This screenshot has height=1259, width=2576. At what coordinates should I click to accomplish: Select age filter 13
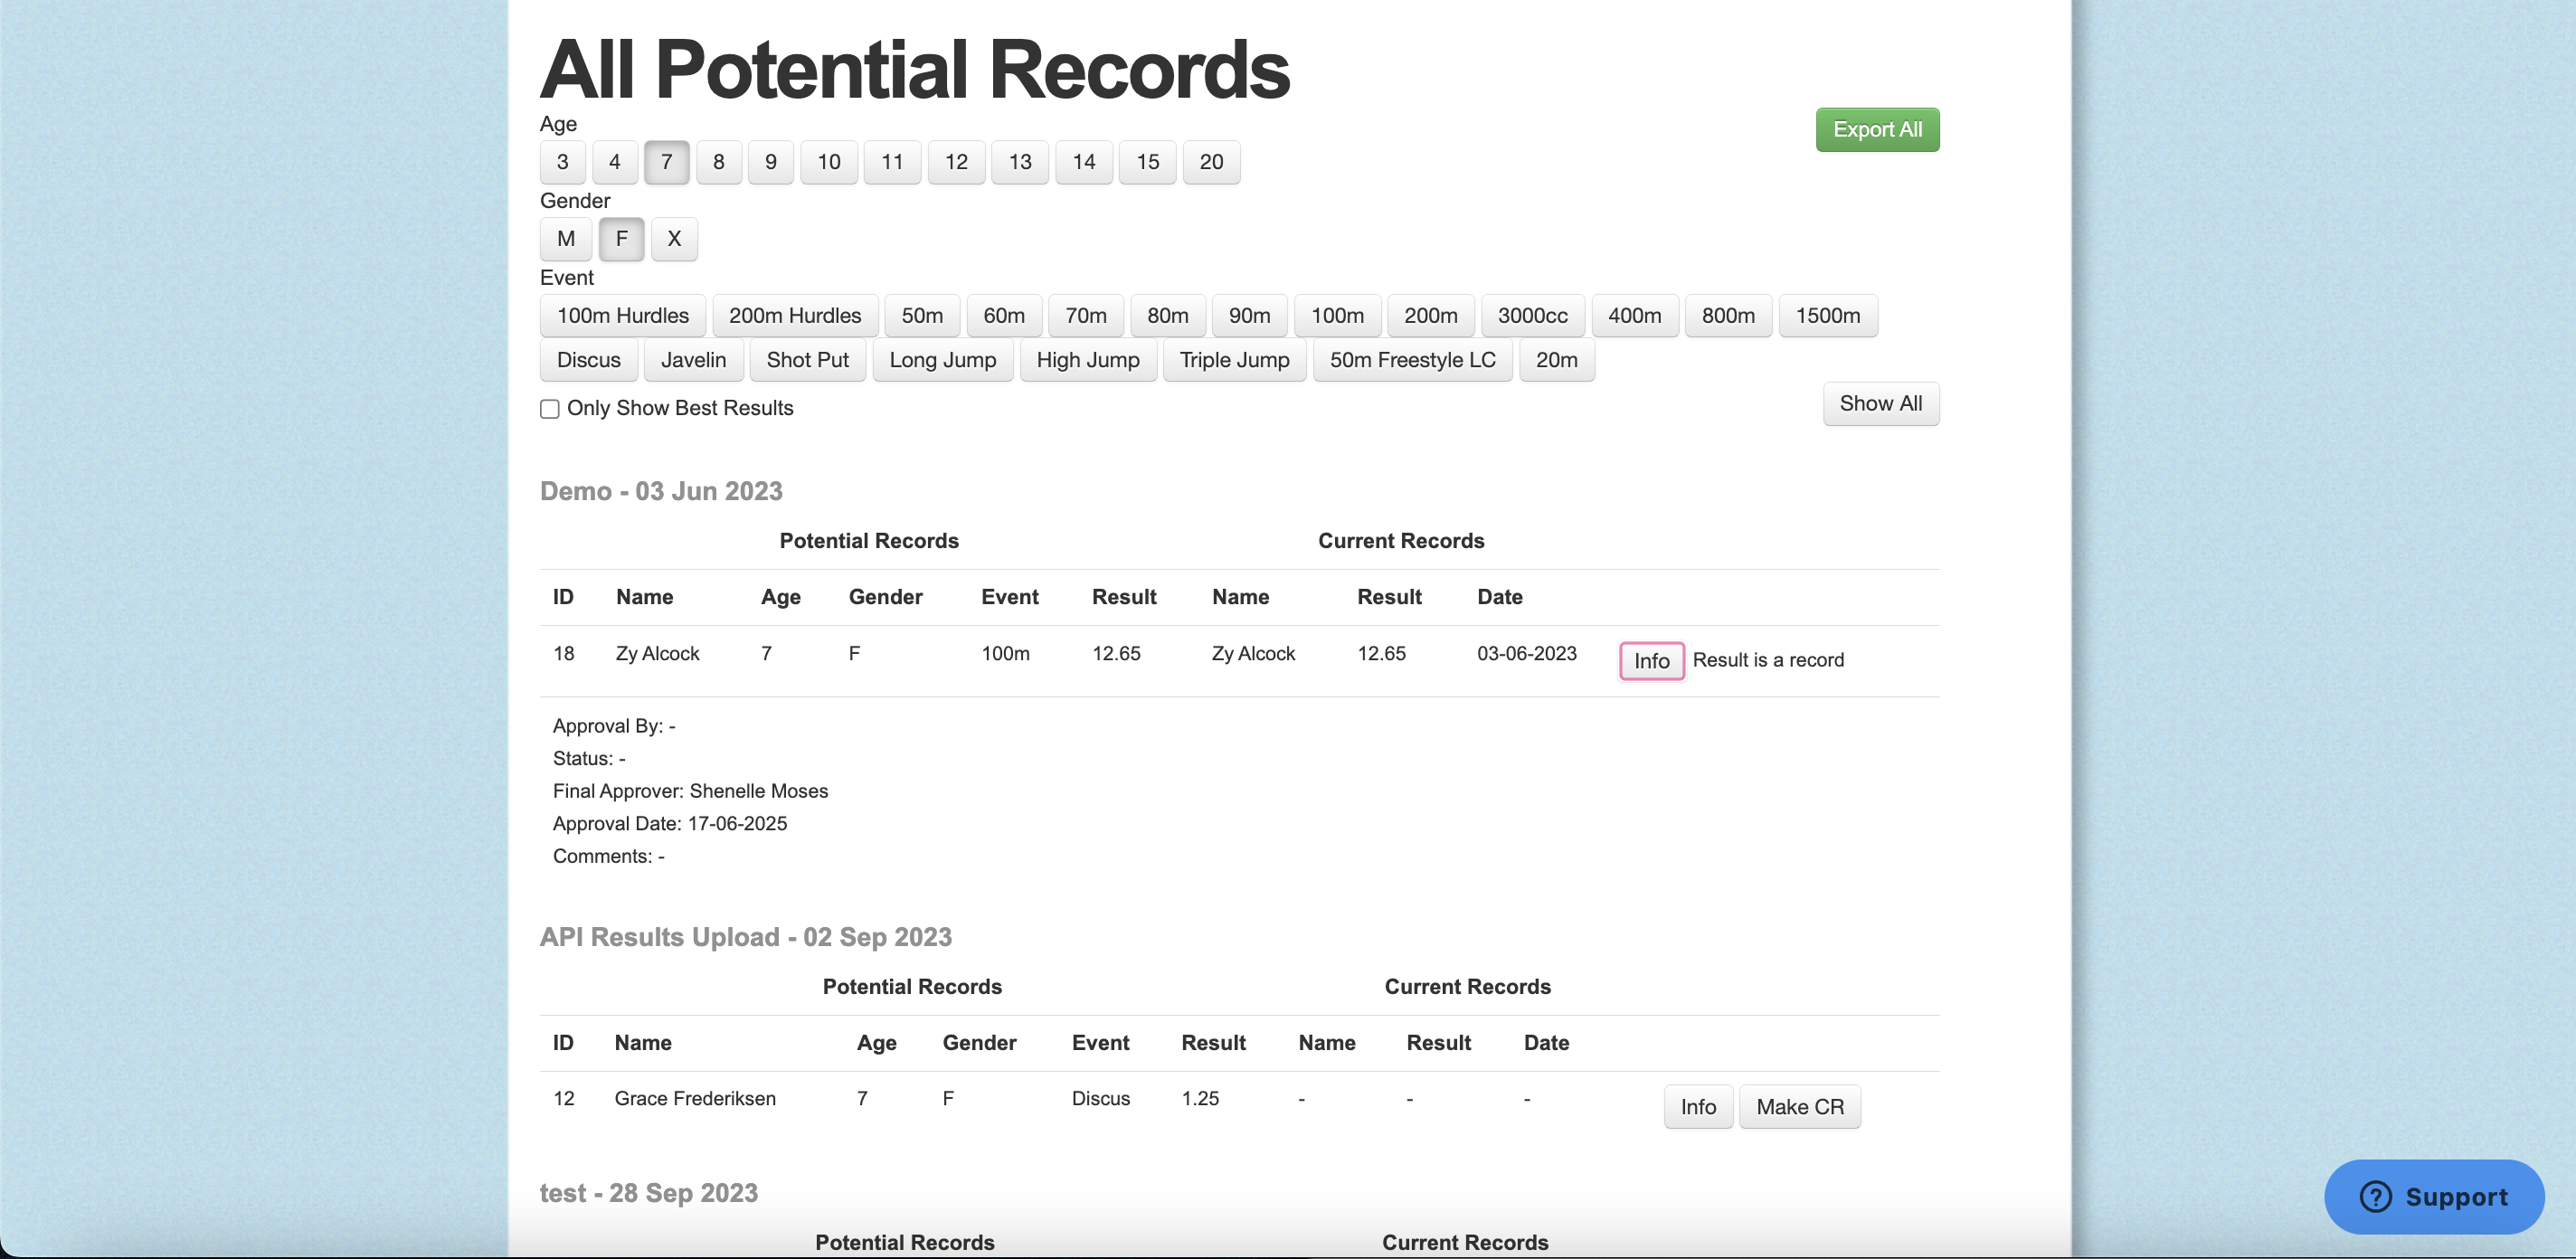tap(1020, 162)
